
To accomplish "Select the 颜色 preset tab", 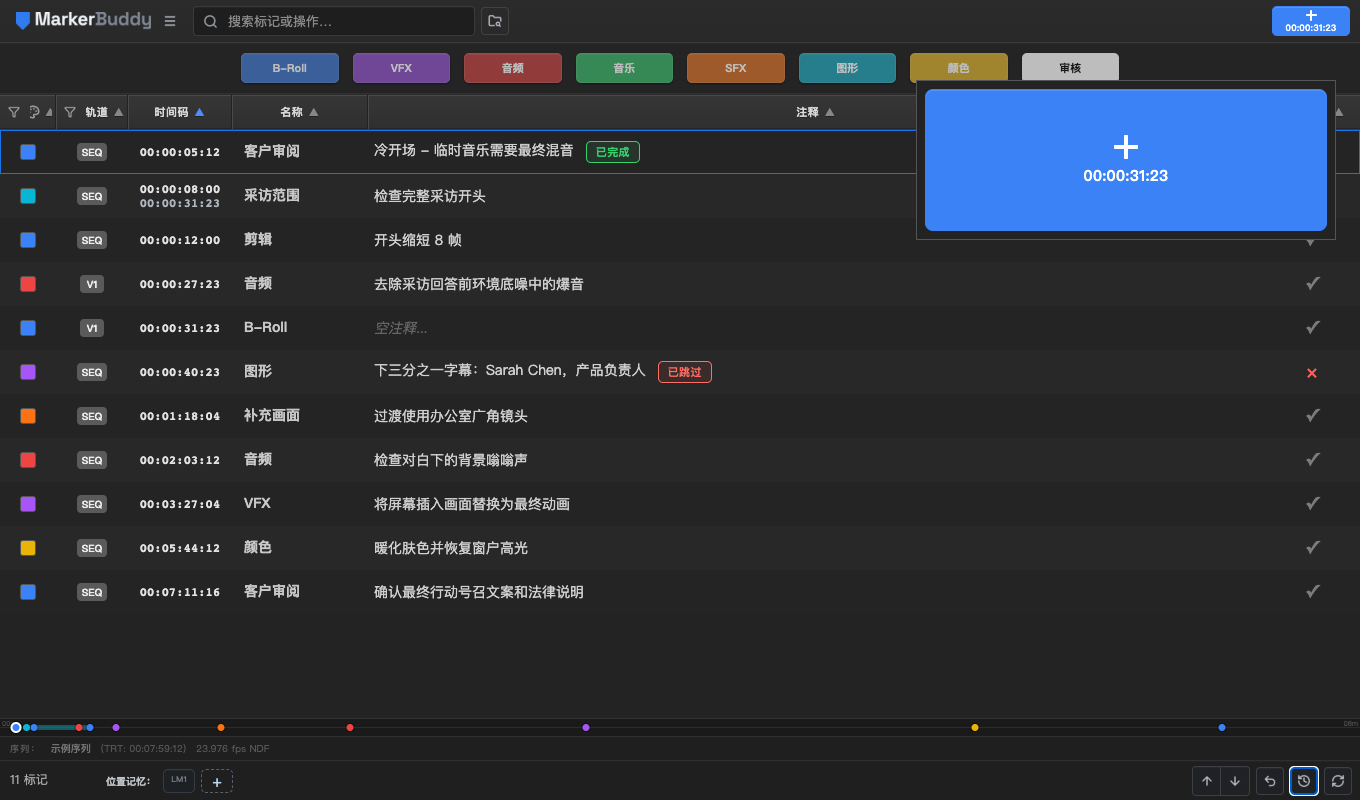I will pos(958,68).
